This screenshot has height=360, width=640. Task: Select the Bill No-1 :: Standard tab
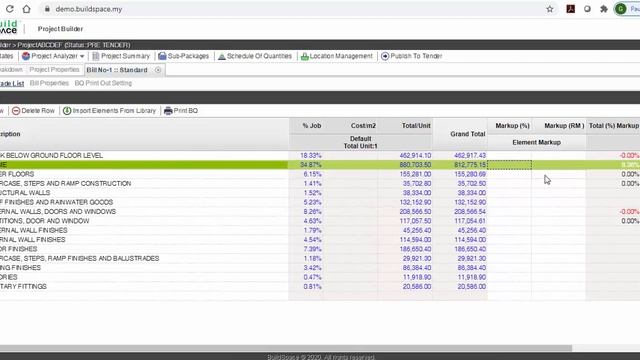click(117, 70)
